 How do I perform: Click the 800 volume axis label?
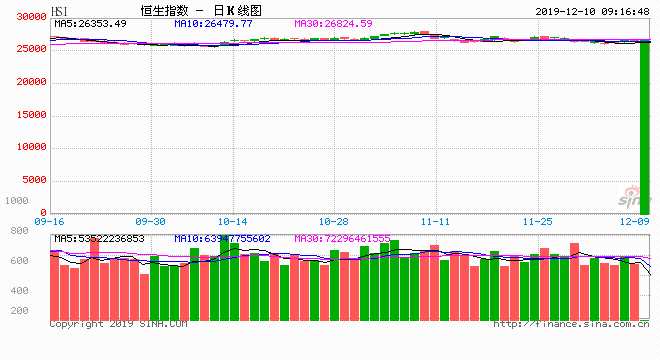(x=19, y=231)
